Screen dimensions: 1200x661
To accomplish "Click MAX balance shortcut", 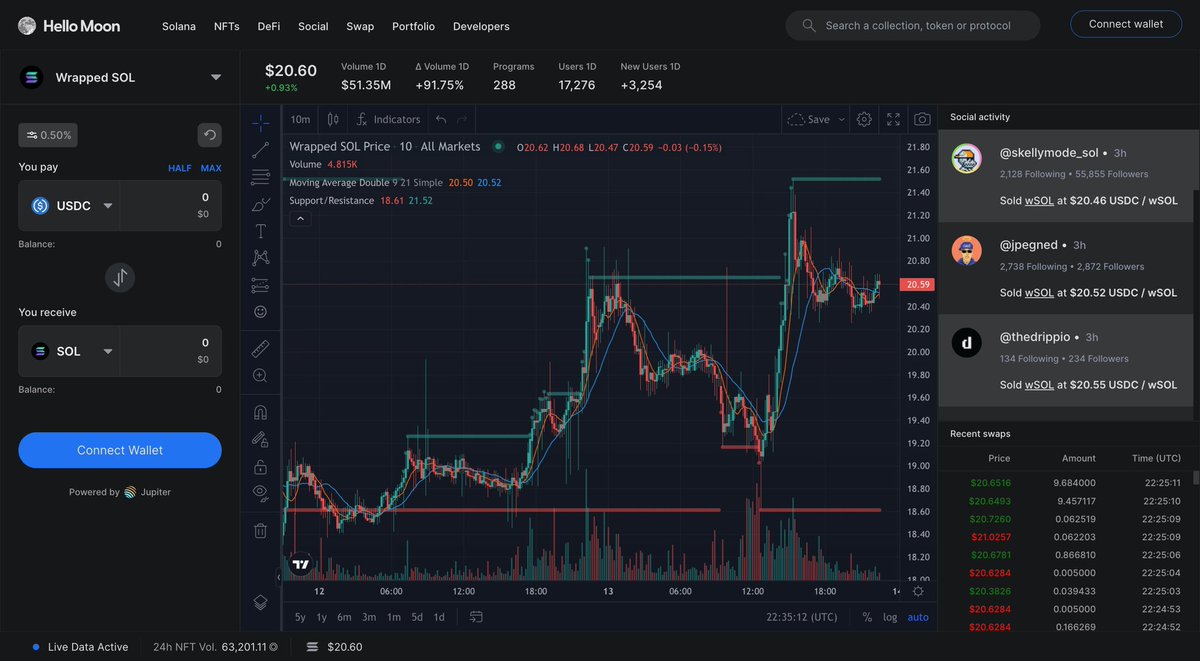I will pyautogui.click(x=211, y=168).
